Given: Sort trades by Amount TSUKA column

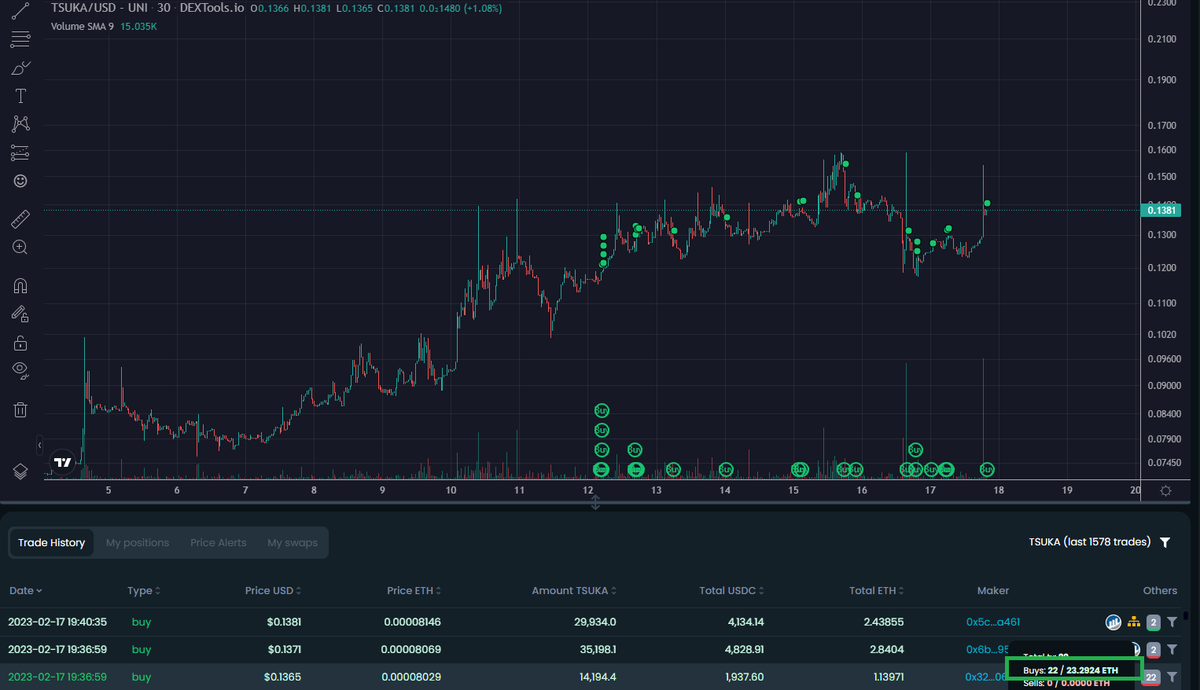Looking at the screenshot, I should 574,591.
